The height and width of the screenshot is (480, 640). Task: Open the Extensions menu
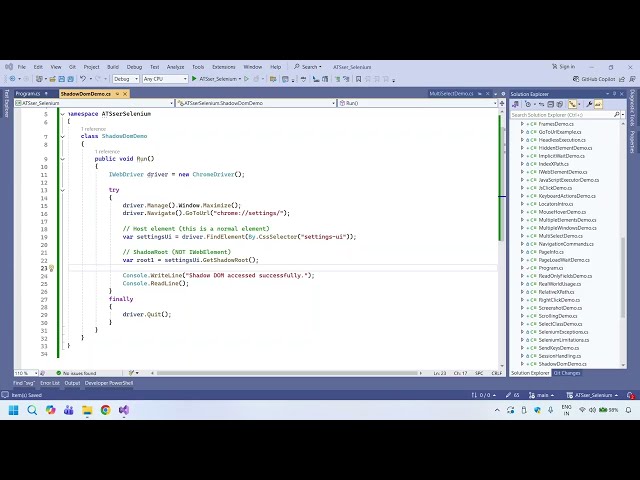[x=224, y=67]
